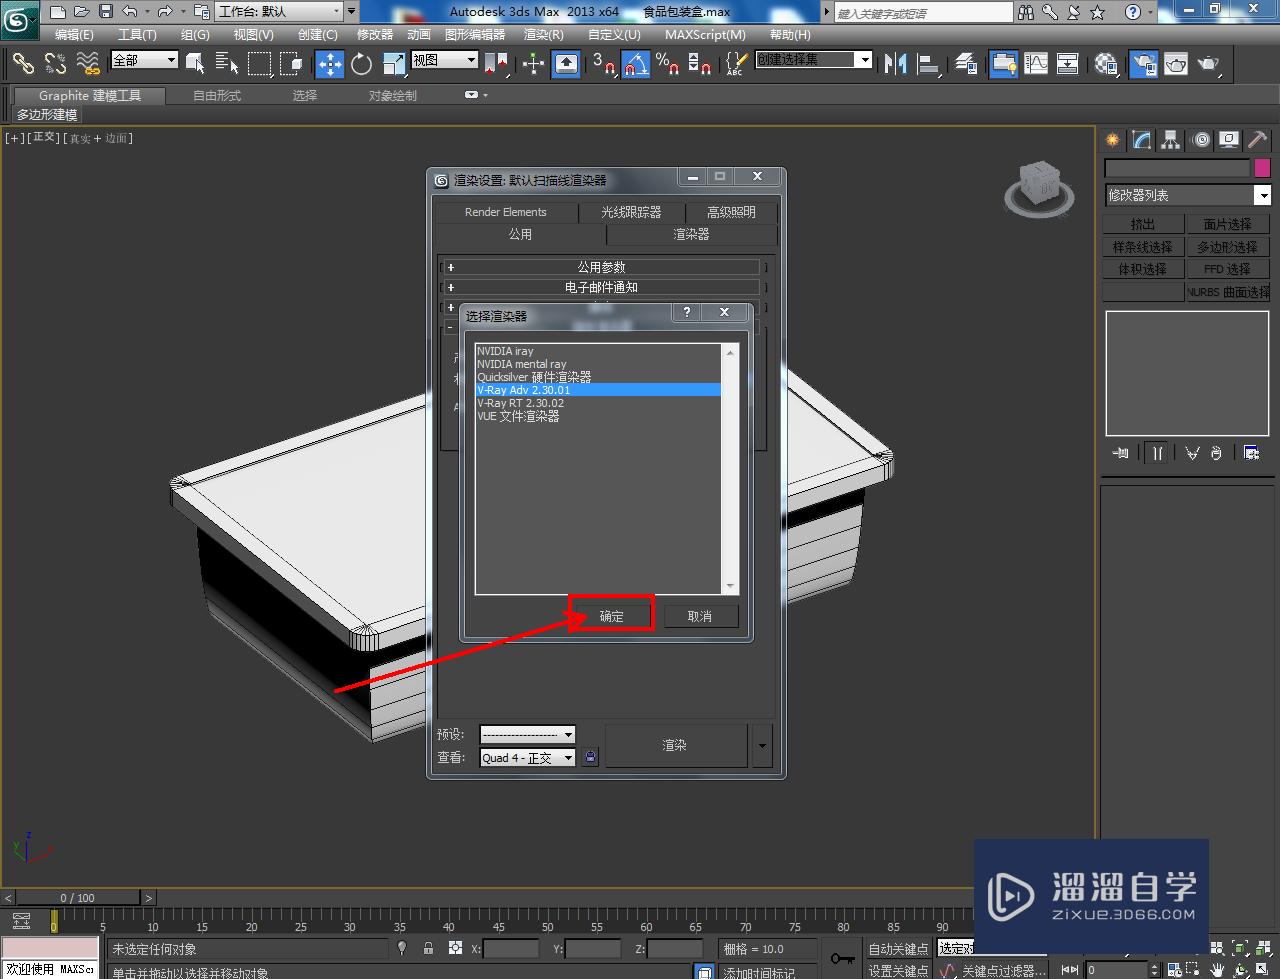Screen dimensions: 1280x979
Task: Click the Mirror tool icon
Action: tap(895, 64)
